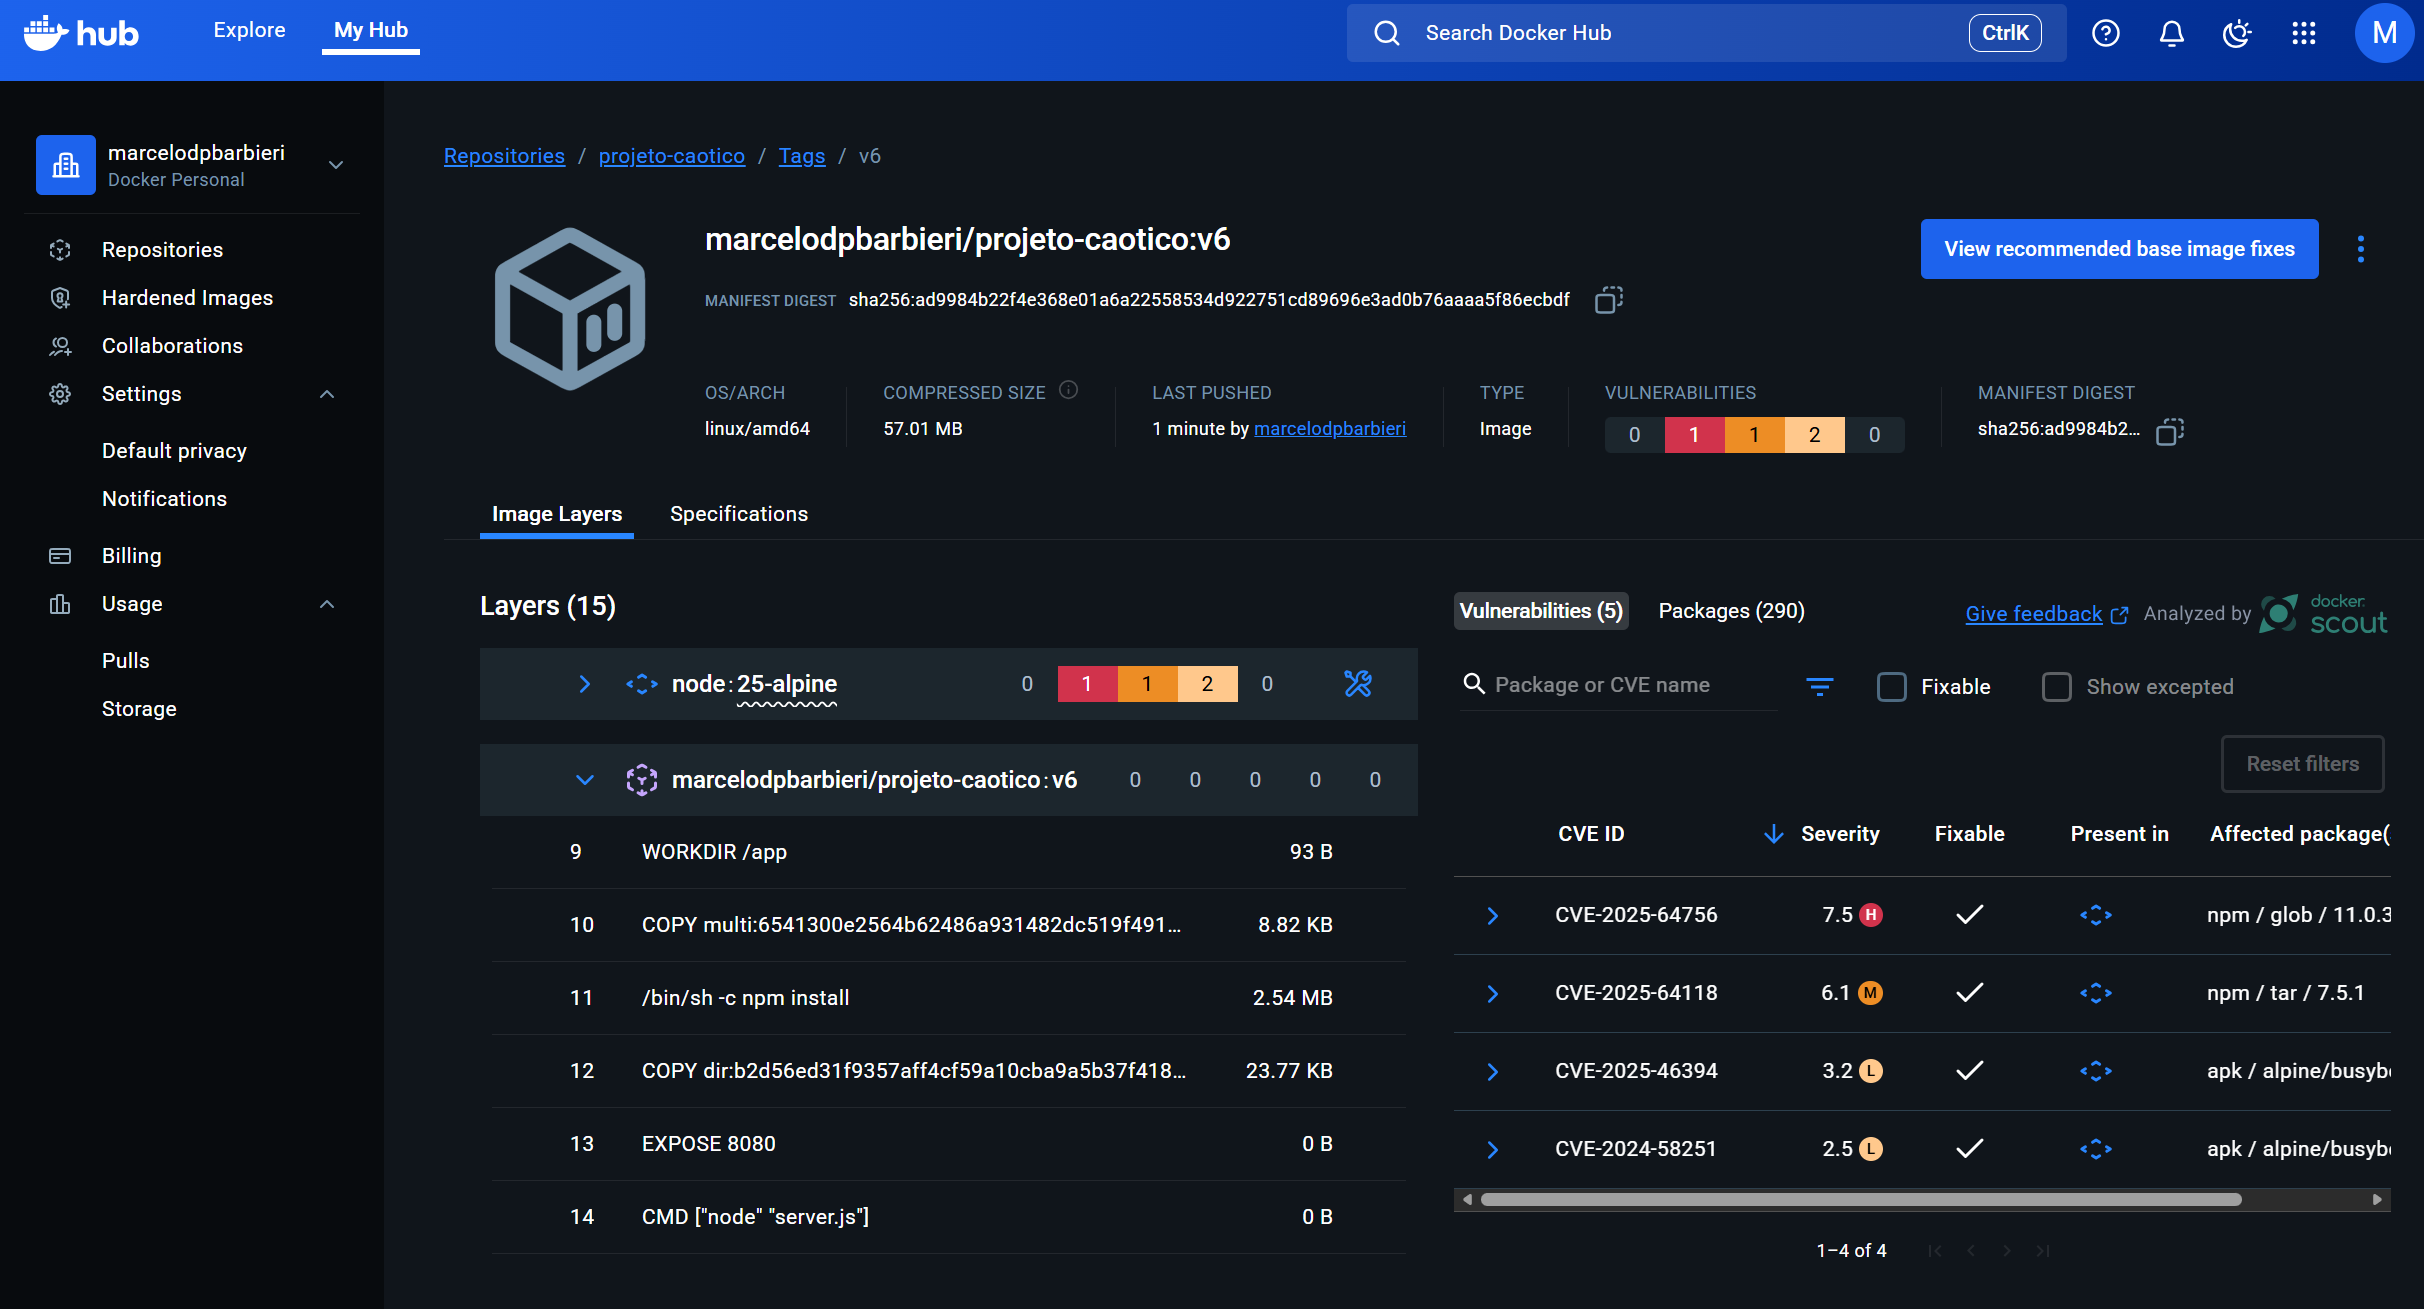Copy the full manifest digest via its icon

click(x=1608, y=300)
